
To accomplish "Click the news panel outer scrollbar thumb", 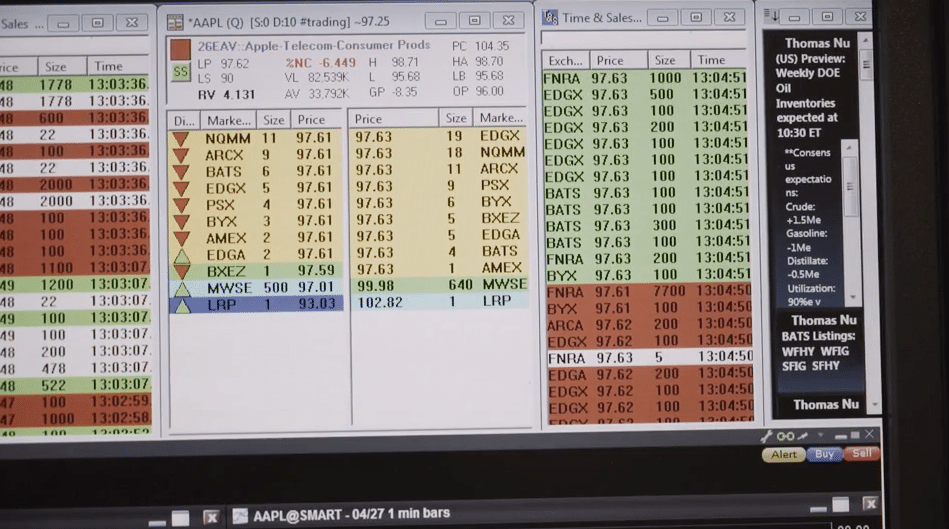I will click(x=866, y=65).
